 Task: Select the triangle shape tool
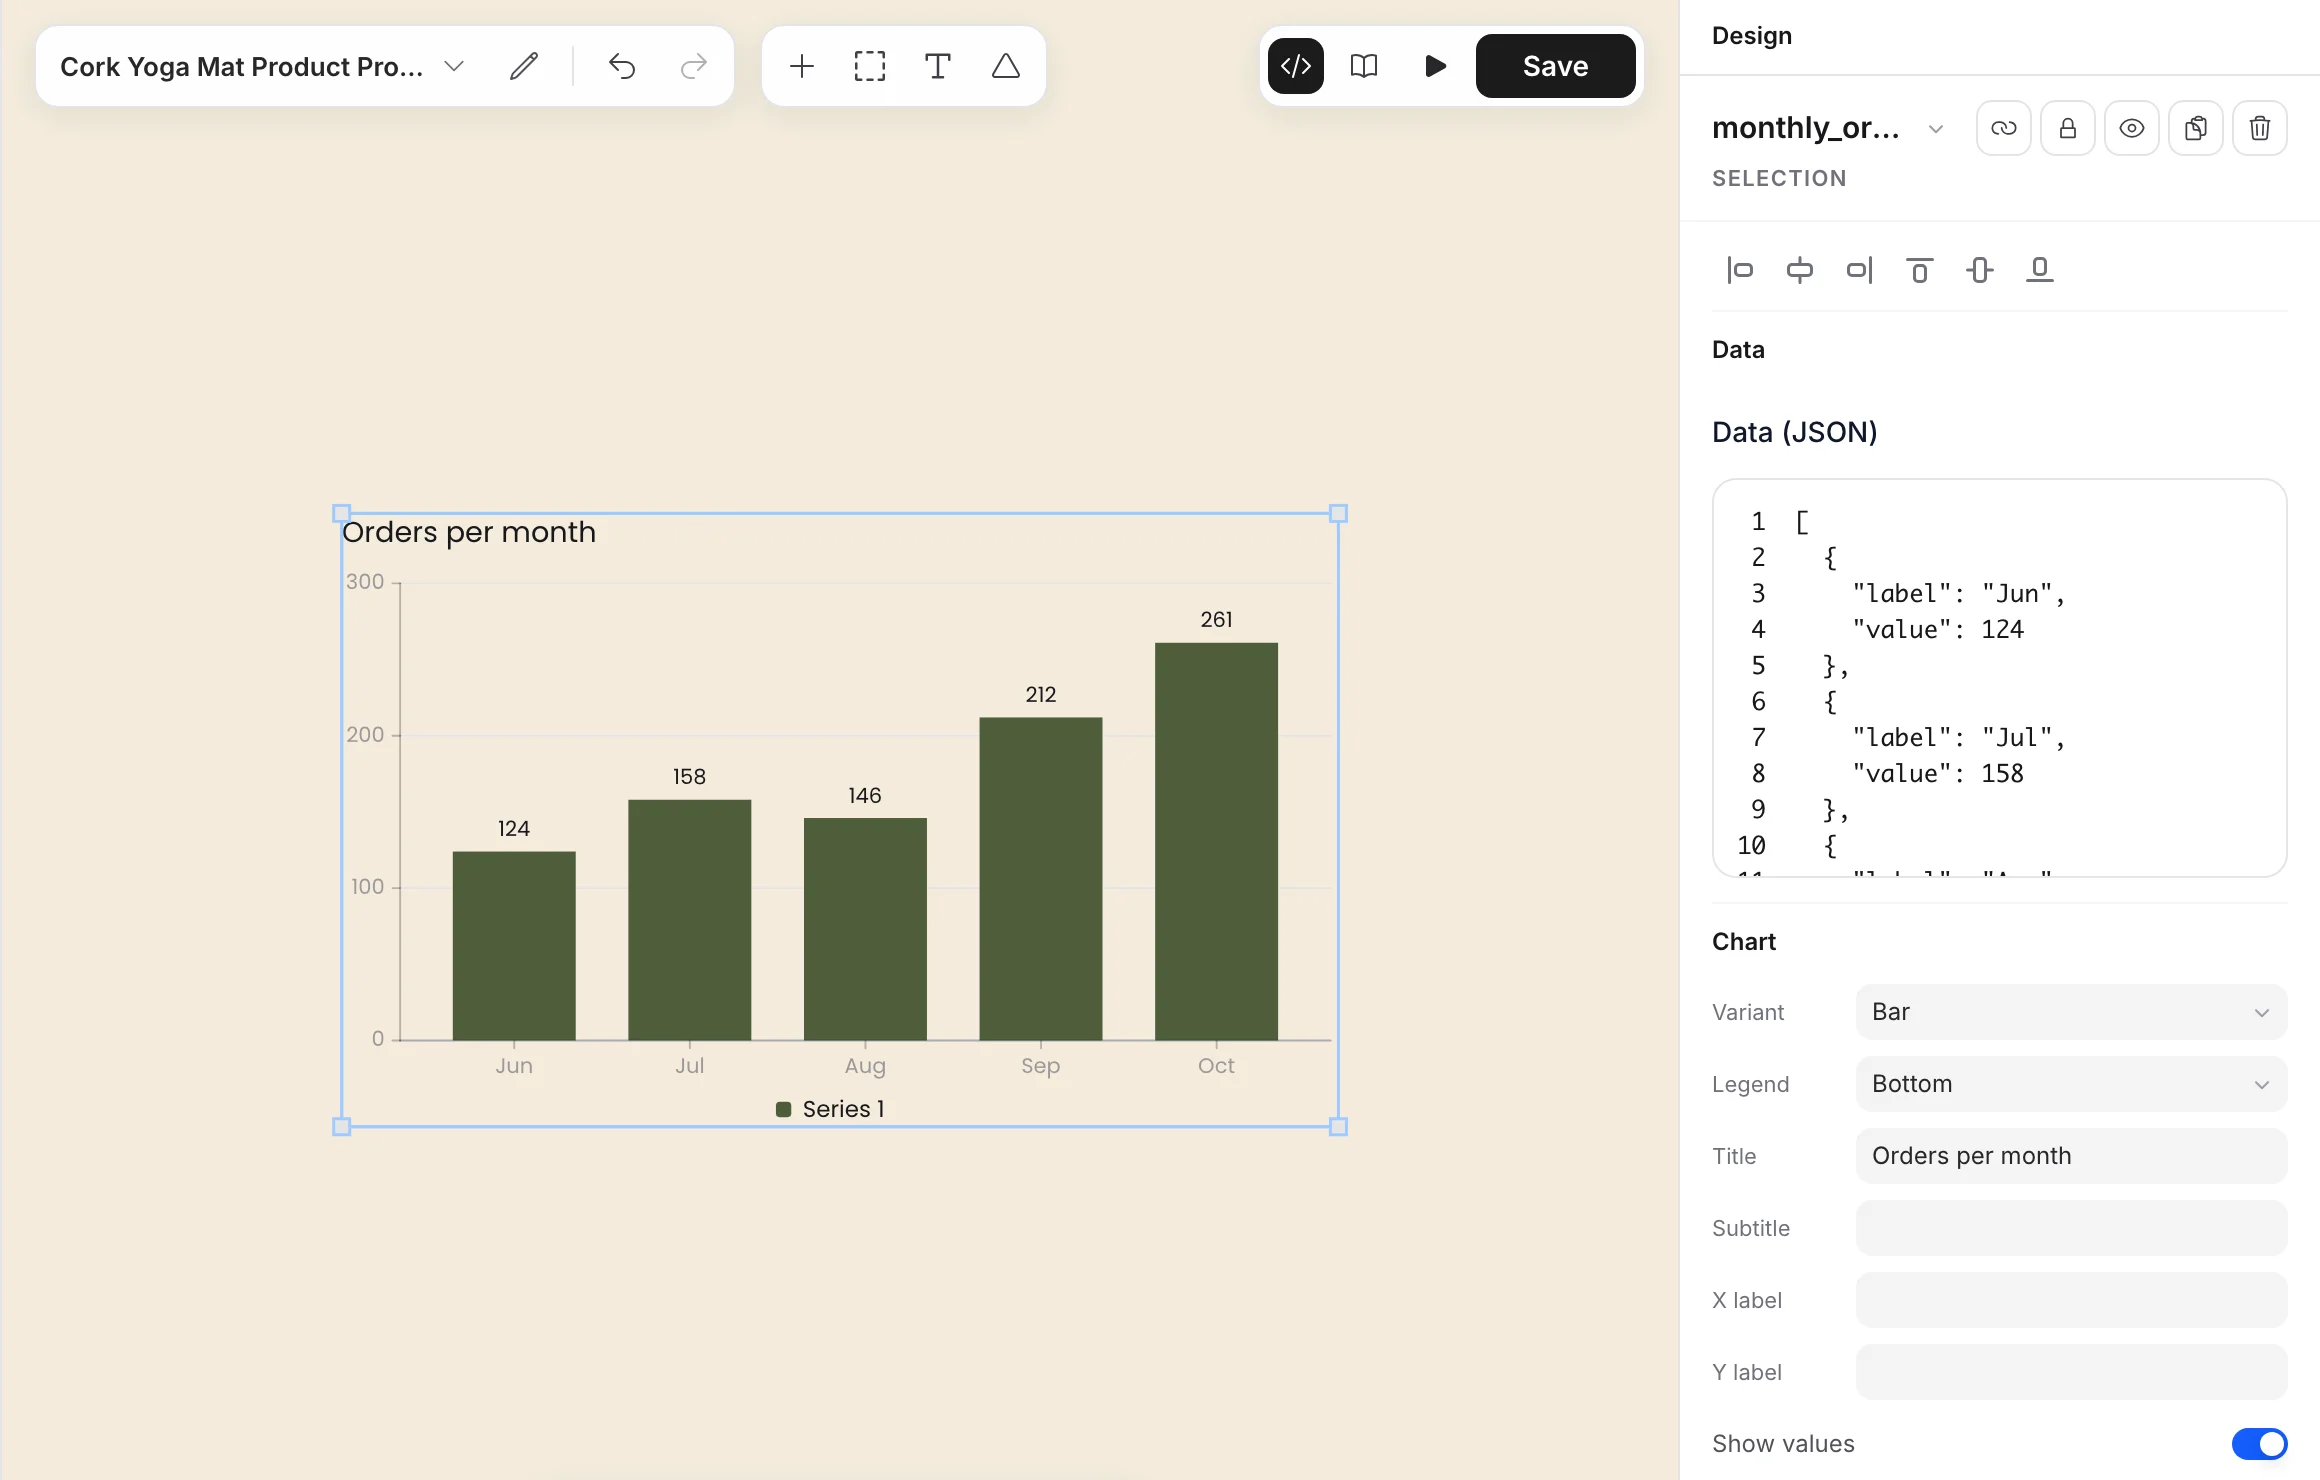tap(1006, 66)
